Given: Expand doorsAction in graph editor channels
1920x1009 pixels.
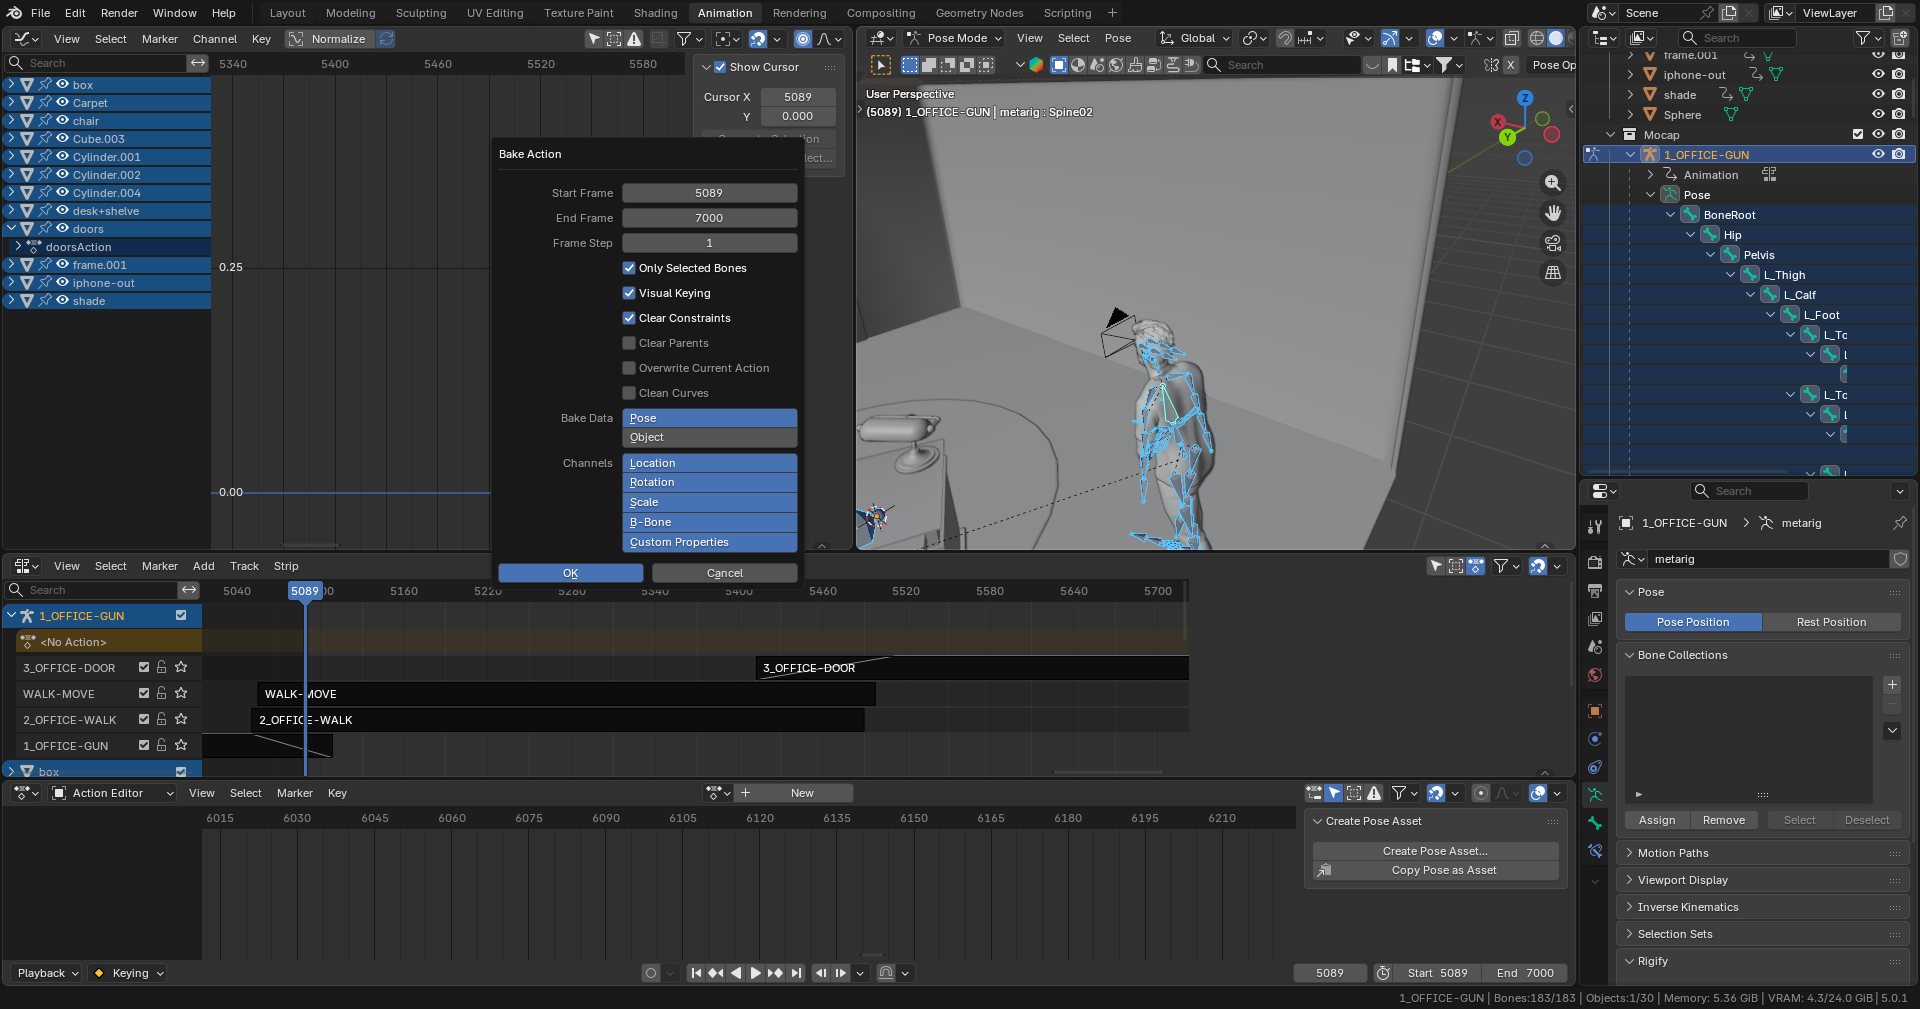Looking at the screenshot, I should (x=17, y=246).
